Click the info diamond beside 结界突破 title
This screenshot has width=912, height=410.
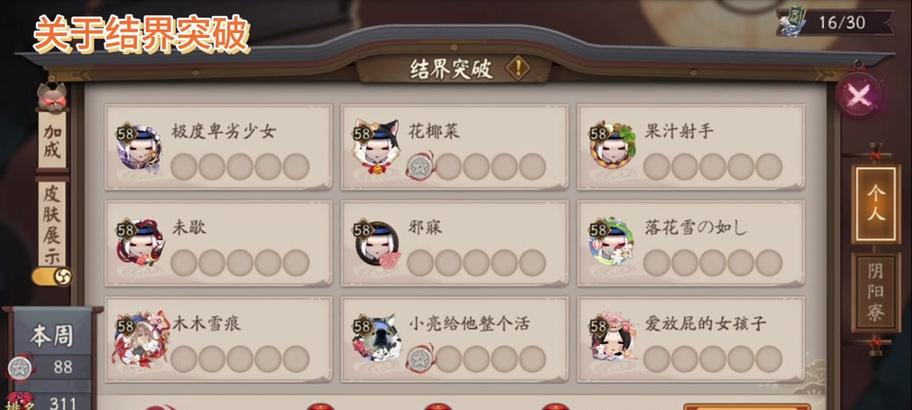[517, 68]
